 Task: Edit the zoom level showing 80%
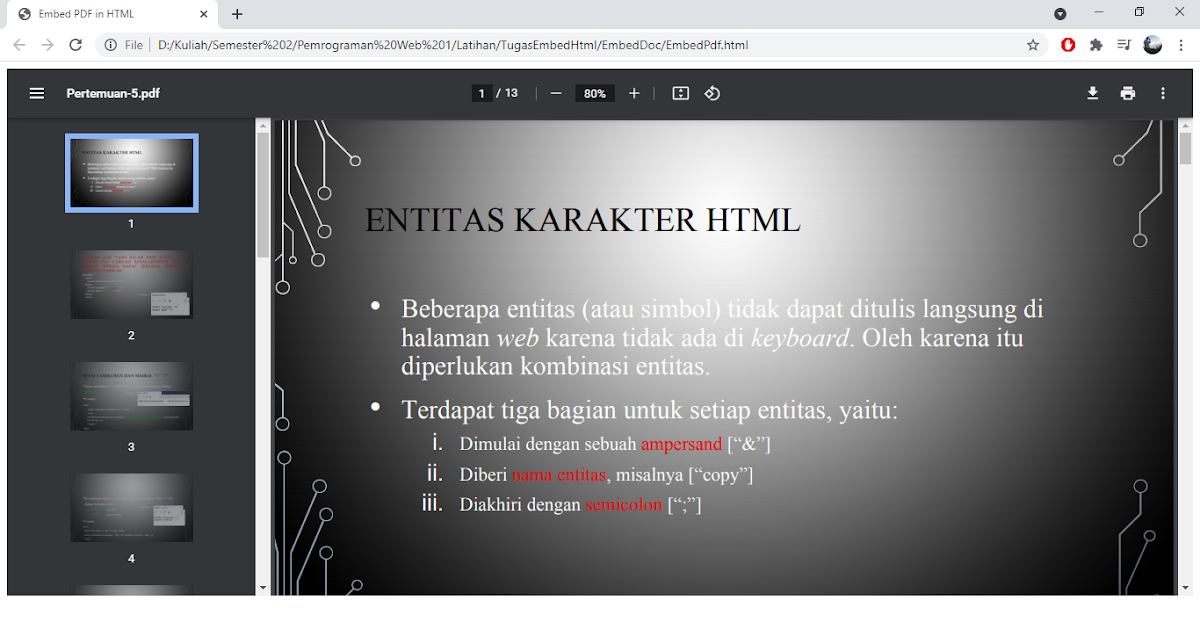[594, 92]
